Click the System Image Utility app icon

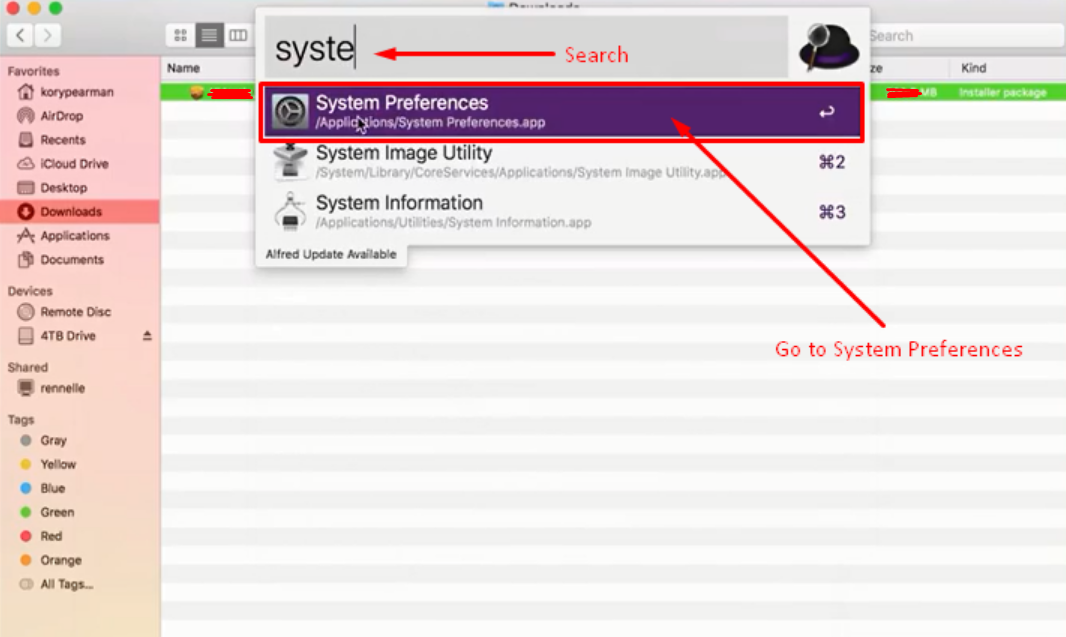tap(290, 162)
